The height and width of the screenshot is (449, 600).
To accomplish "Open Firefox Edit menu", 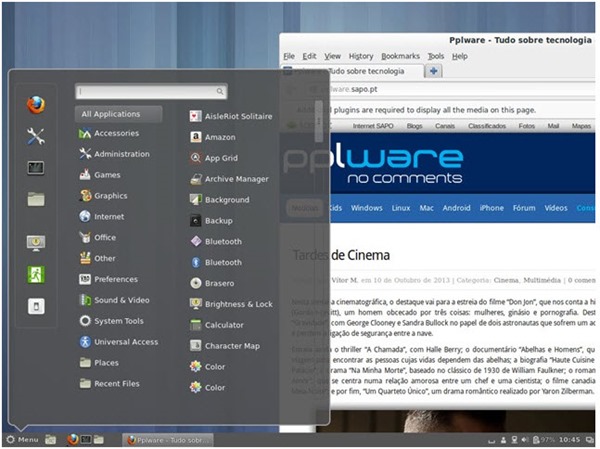I will (309, 56).
